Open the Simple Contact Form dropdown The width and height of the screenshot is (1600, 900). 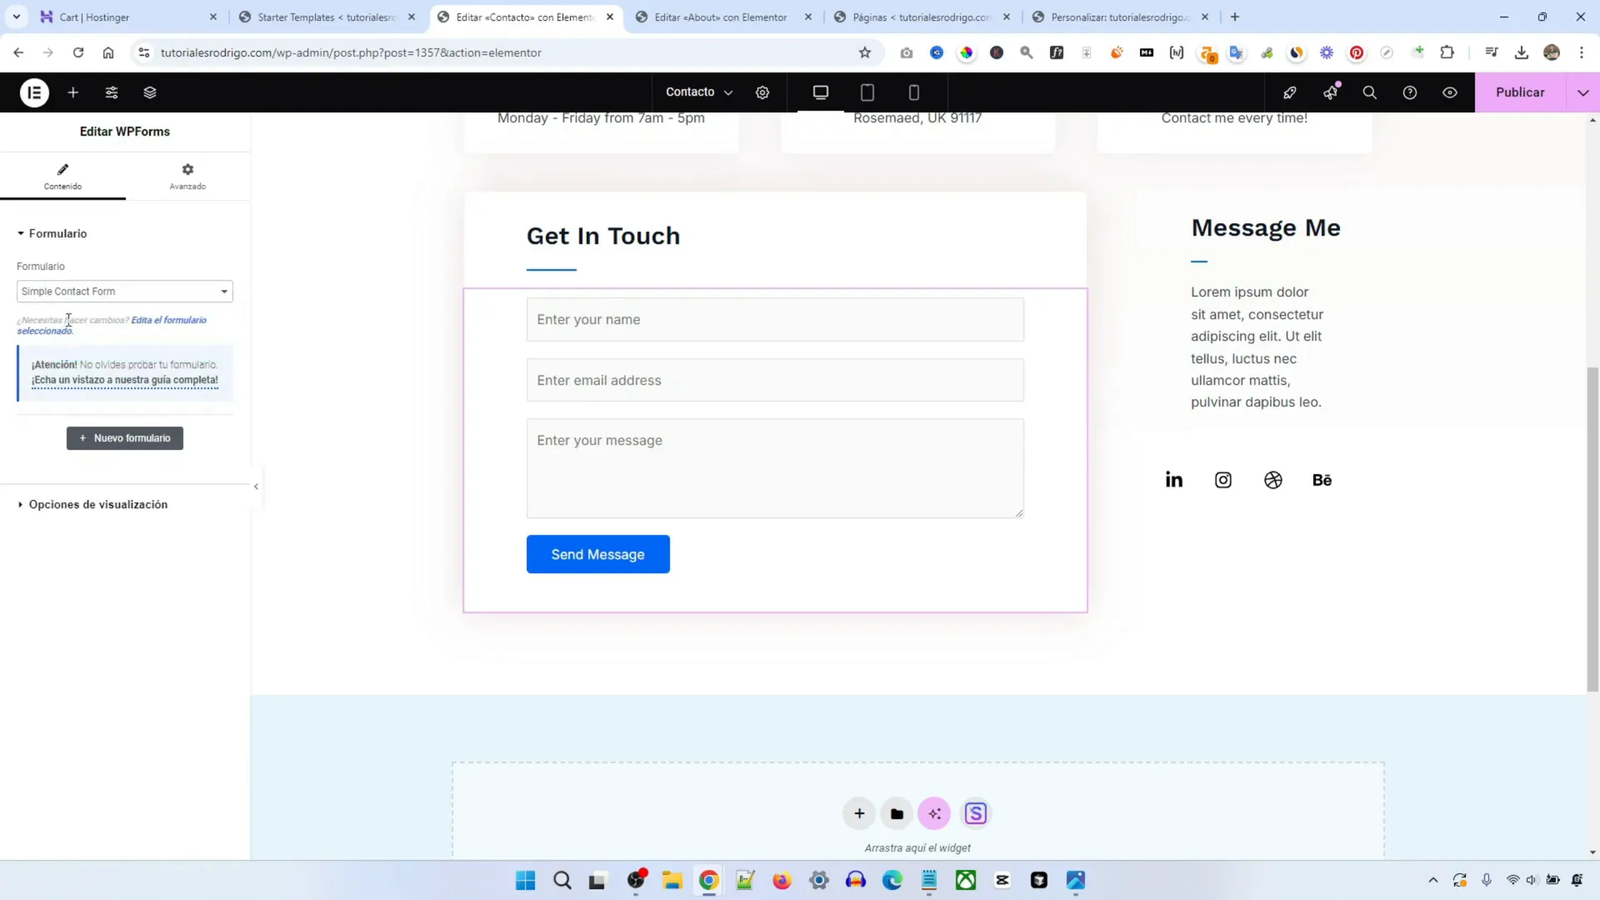[124, 291]
